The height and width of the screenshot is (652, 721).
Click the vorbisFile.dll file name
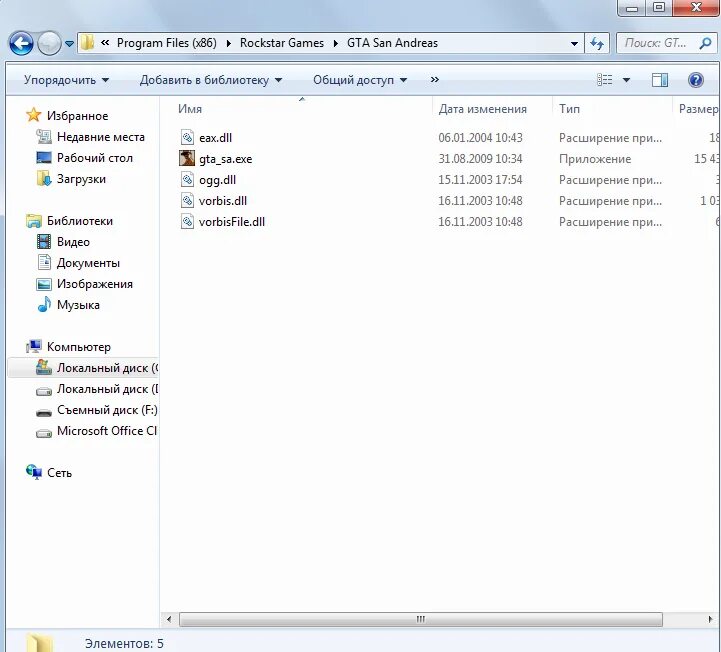[x=232, y=222]
